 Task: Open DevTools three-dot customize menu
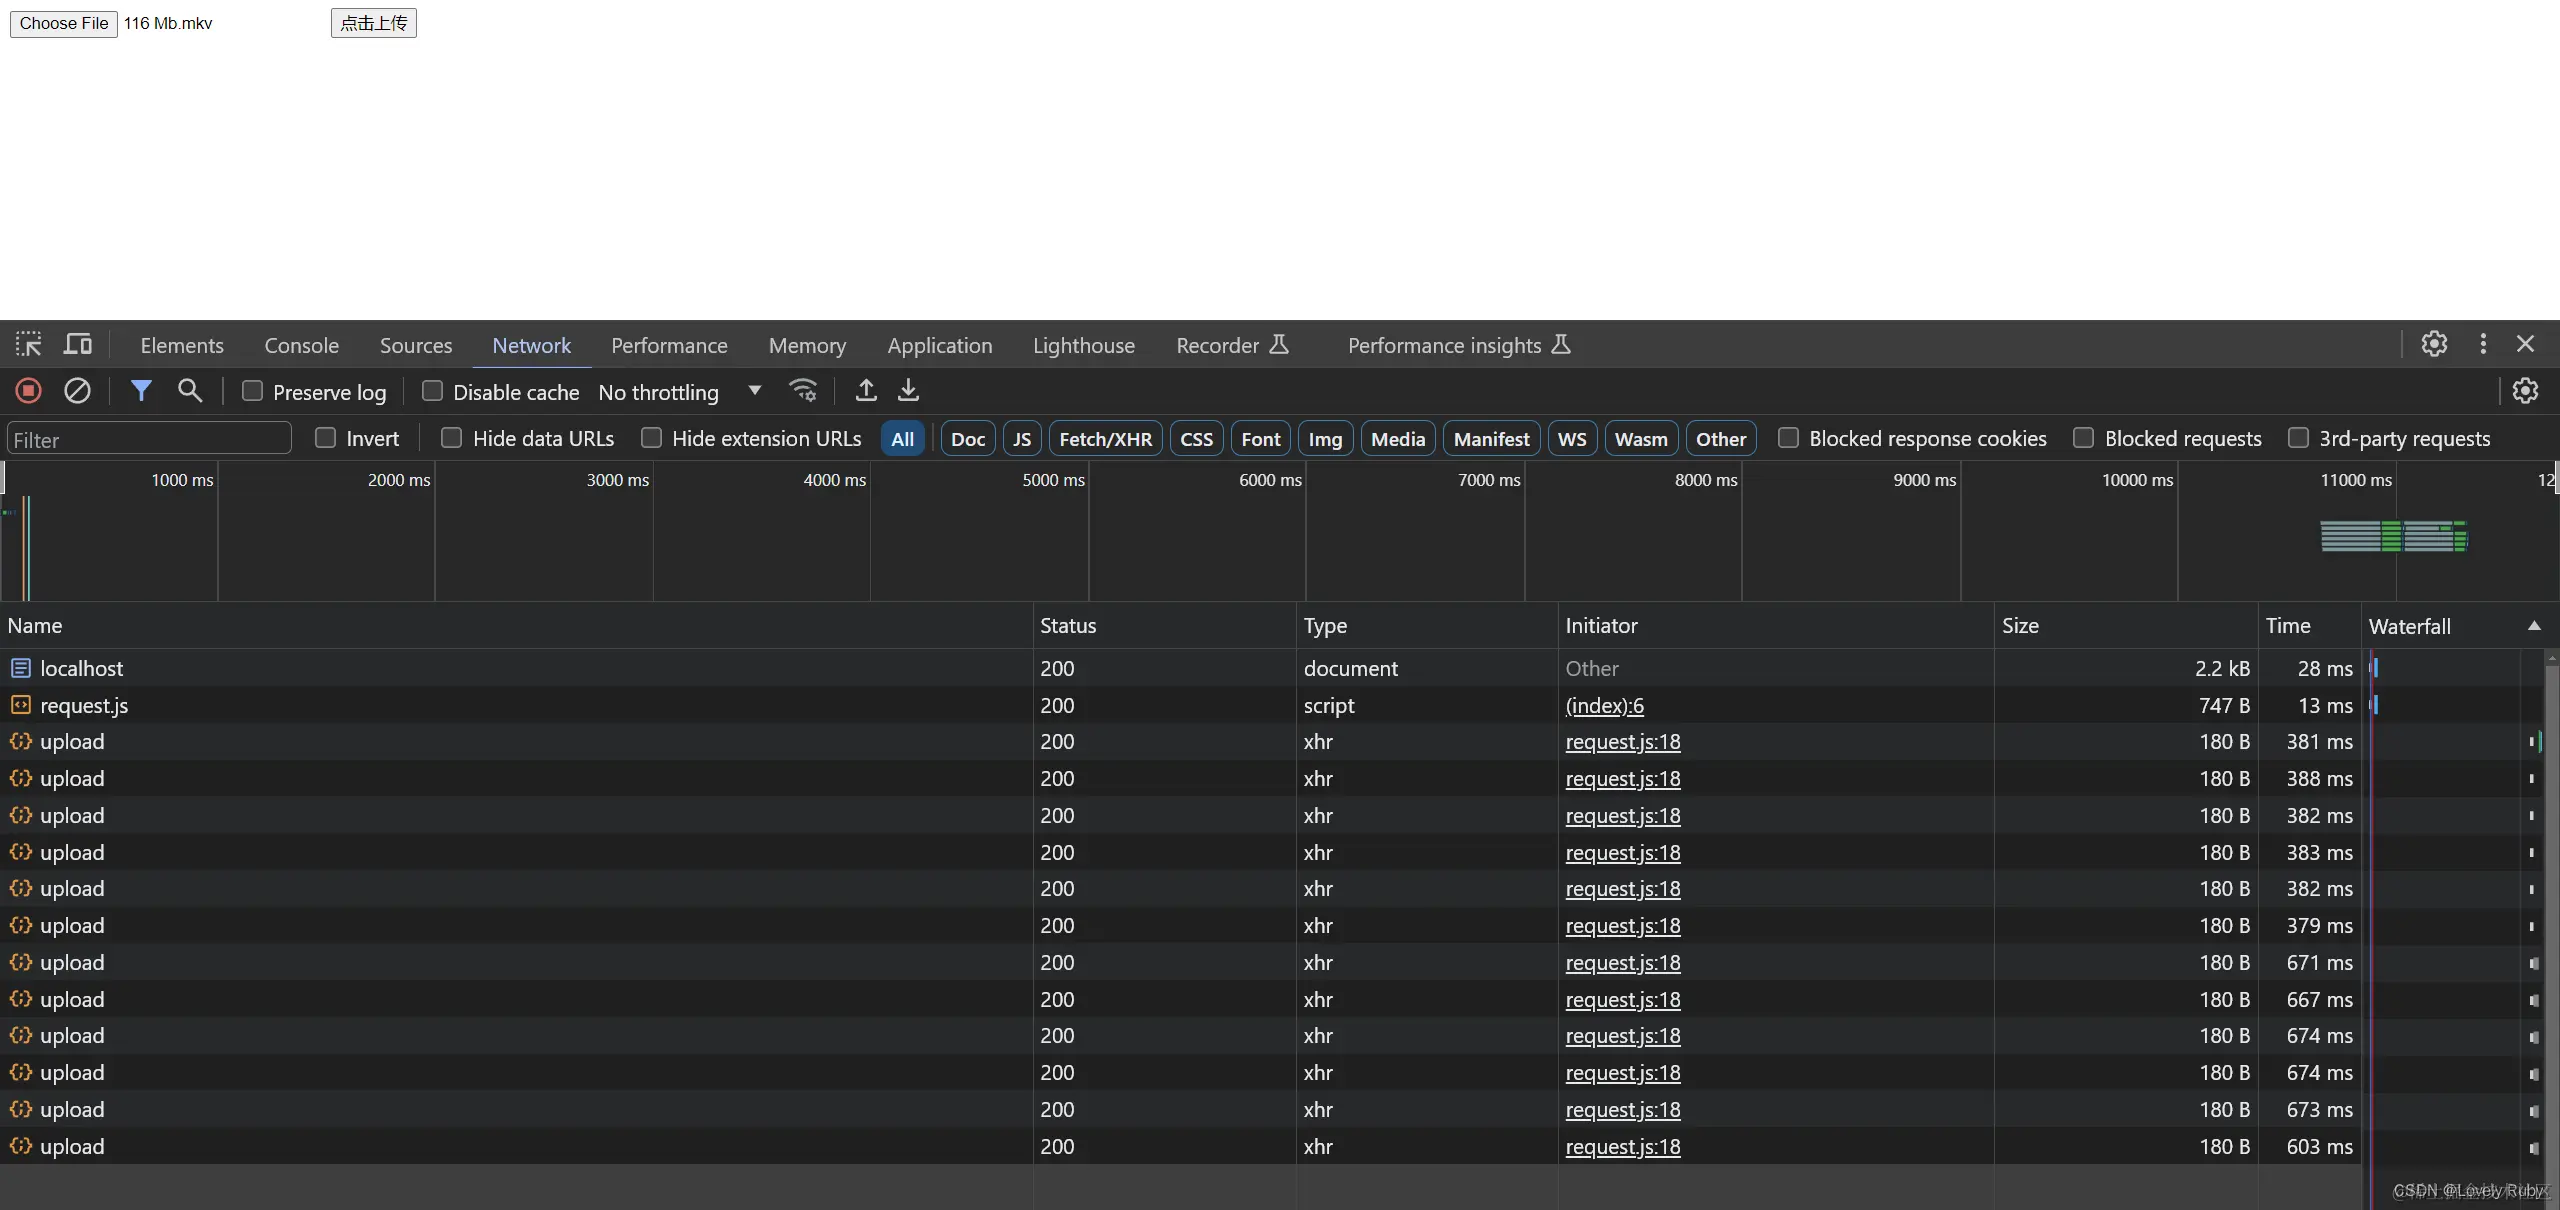click(2483, 345)
